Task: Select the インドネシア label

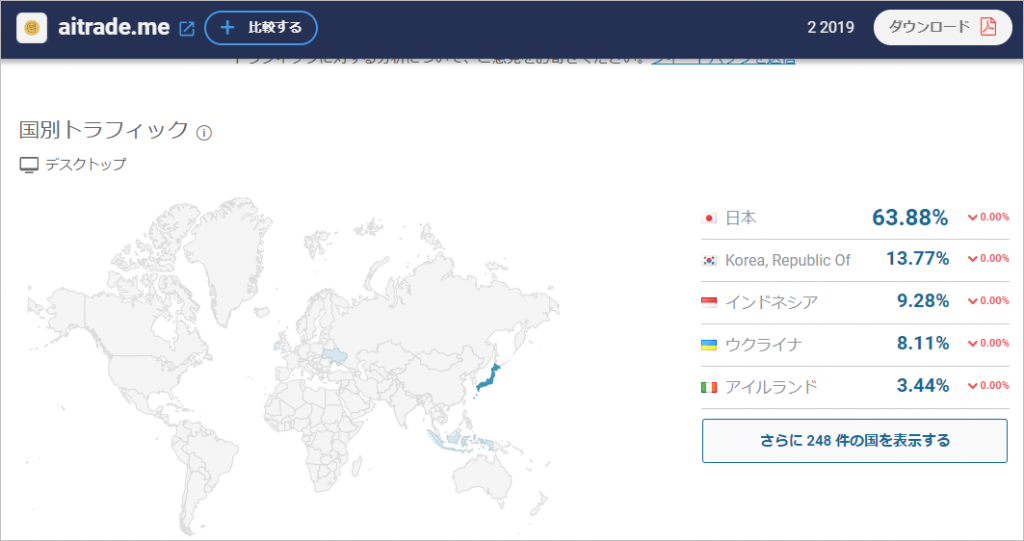Action: point(771,303)
